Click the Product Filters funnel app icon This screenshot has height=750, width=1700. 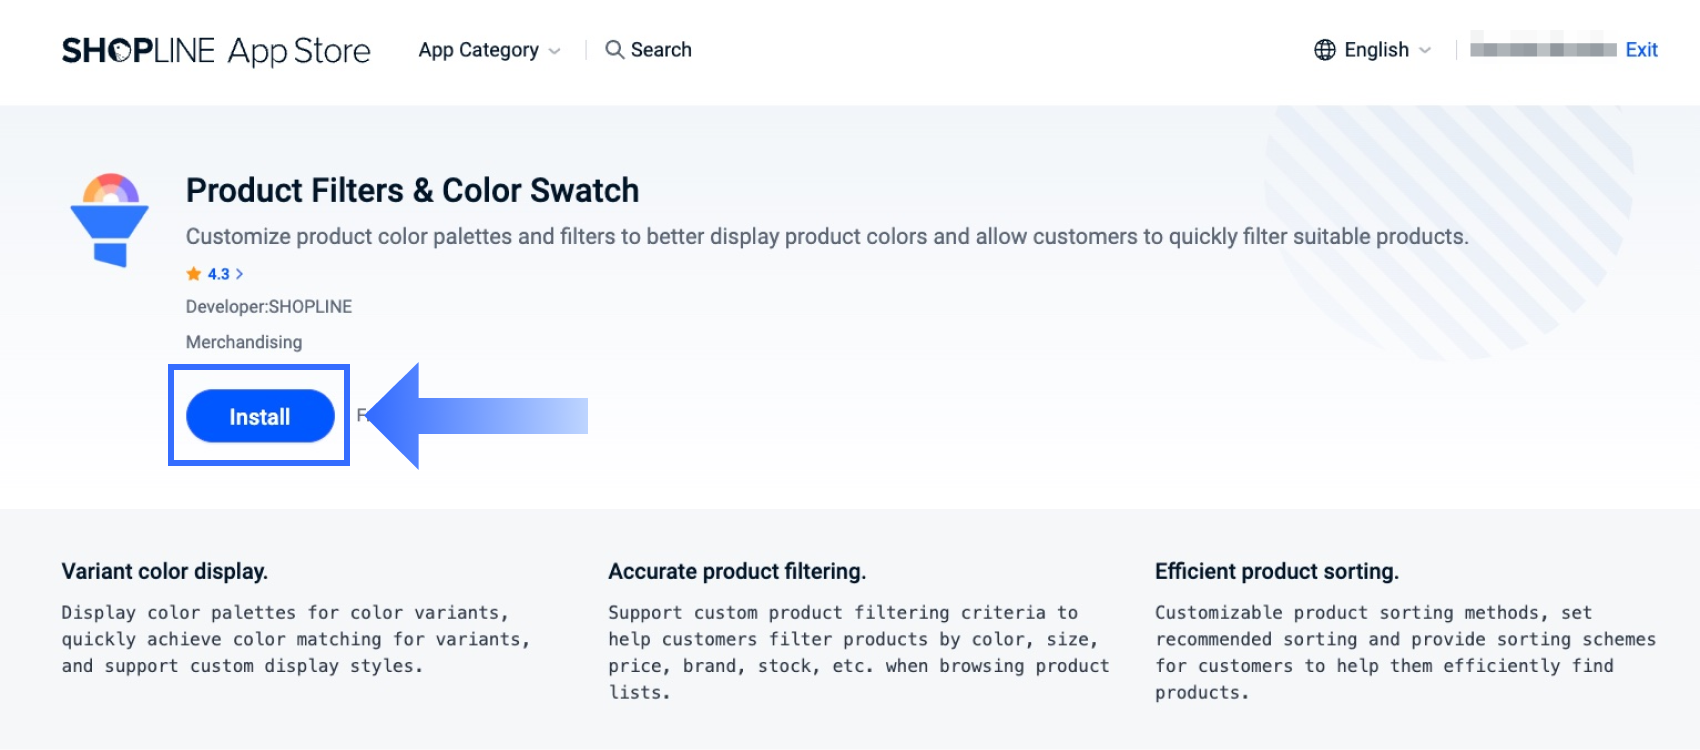[x=110, y=220]
